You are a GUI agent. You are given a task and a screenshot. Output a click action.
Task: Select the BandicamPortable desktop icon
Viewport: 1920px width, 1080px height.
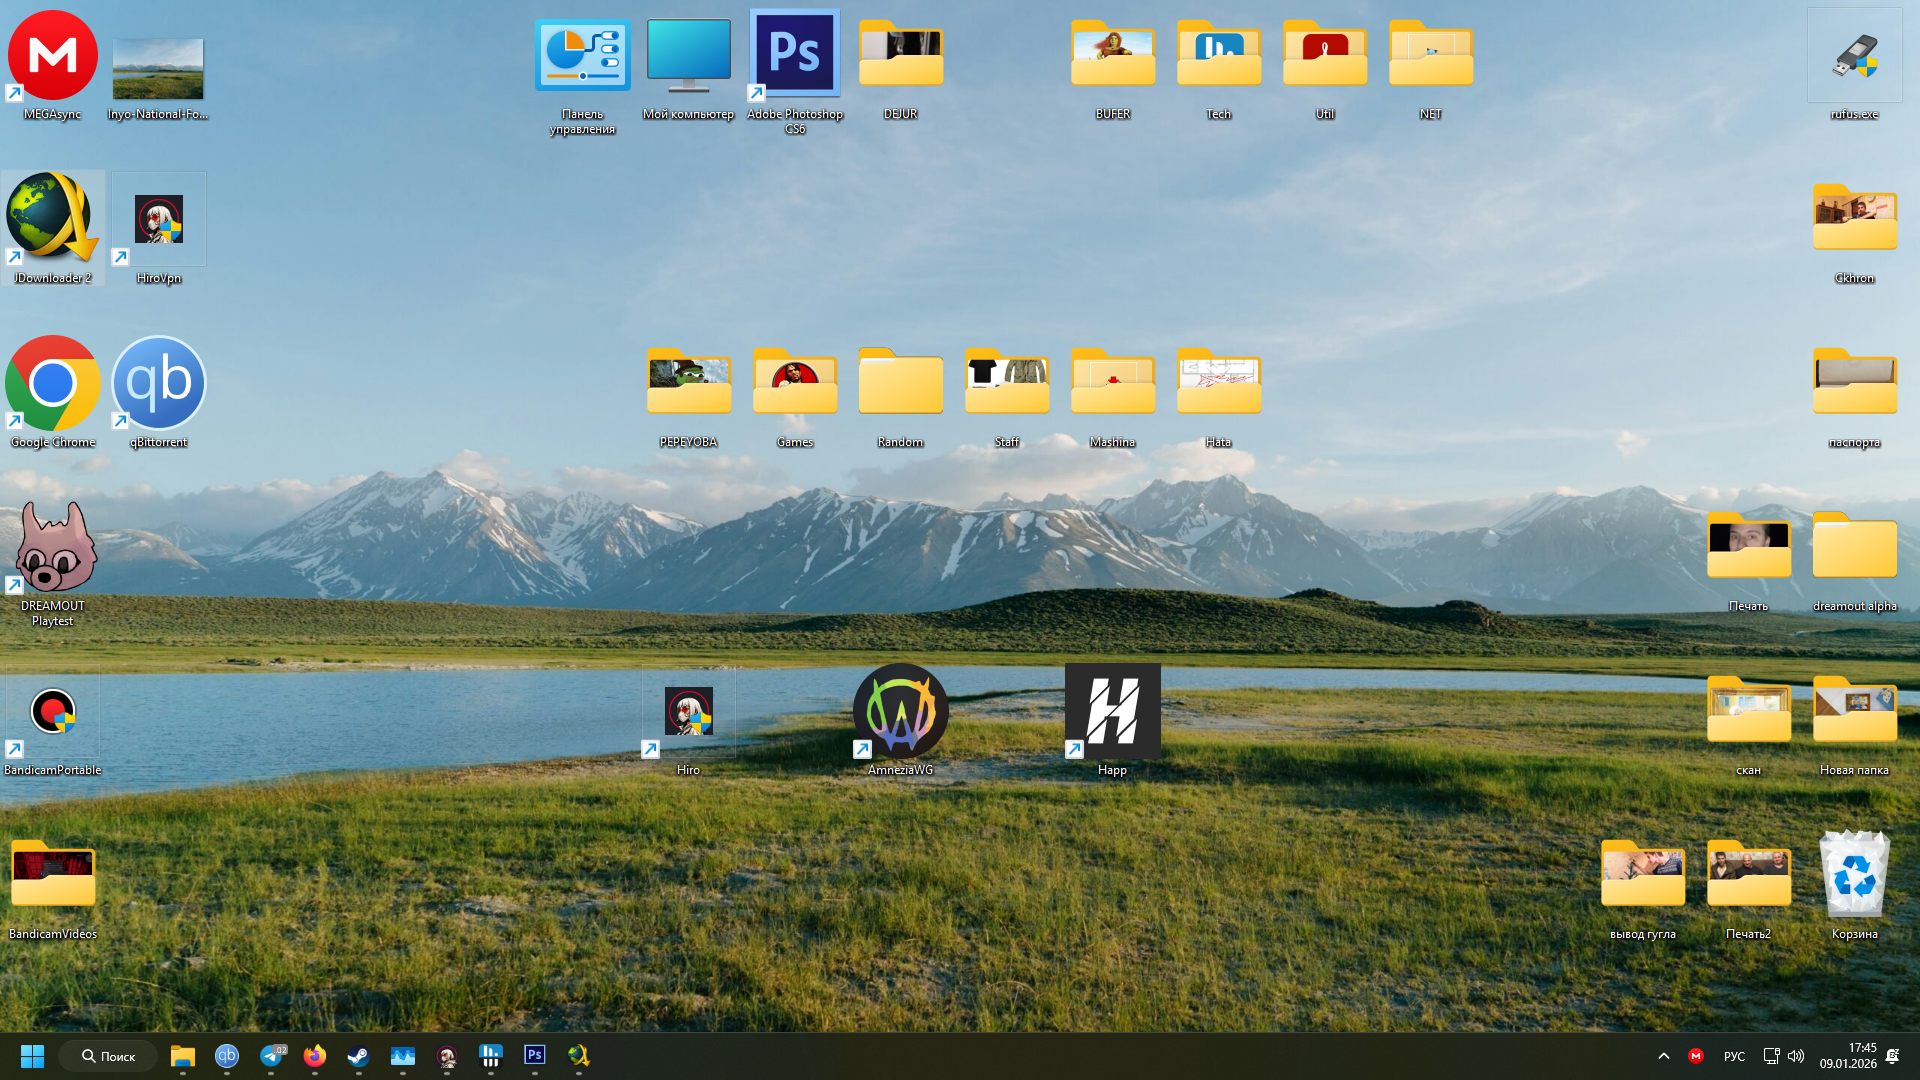click(53, 712)
